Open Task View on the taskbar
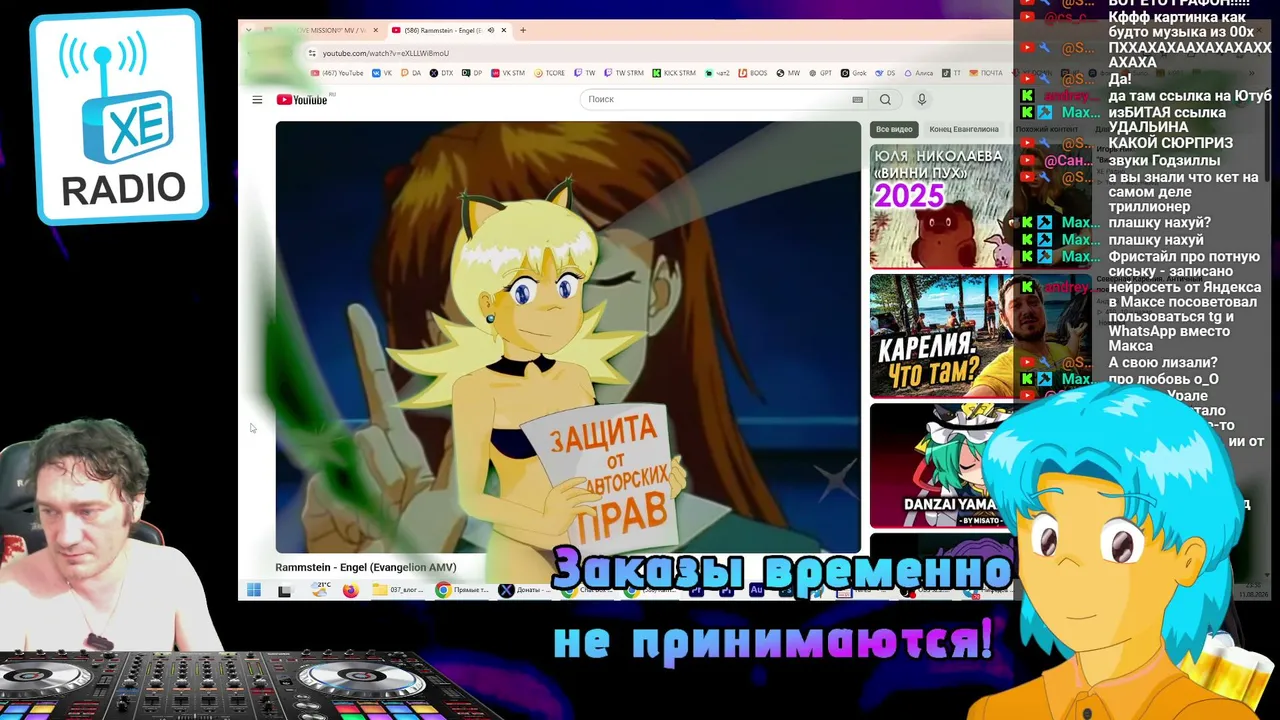This screenshot has width=1280, height=720. 285,591
